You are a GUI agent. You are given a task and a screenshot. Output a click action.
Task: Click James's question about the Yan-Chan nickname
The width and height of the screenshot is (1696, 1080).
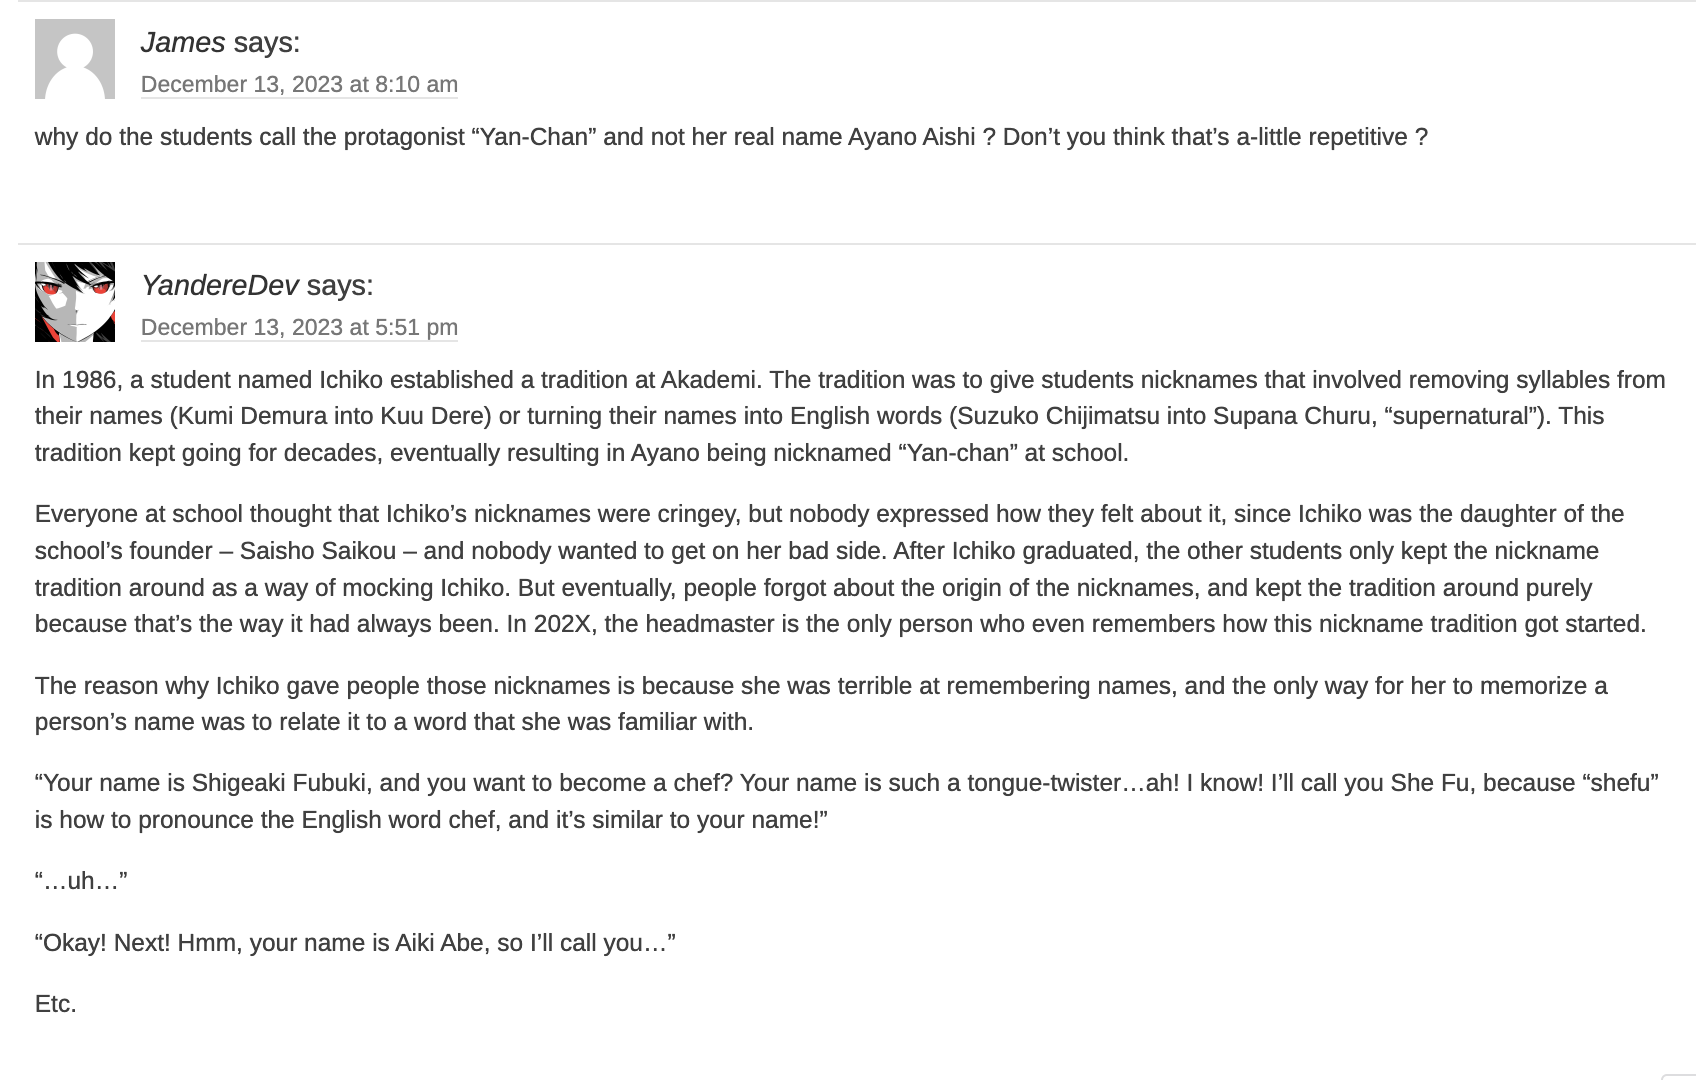730,137
